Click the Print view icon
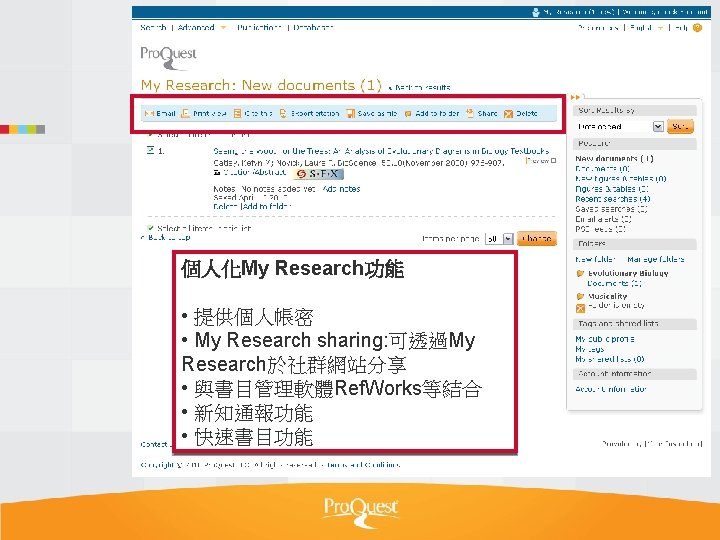The height and width of the screenshot is (540, 720). [x=185, y=113]
